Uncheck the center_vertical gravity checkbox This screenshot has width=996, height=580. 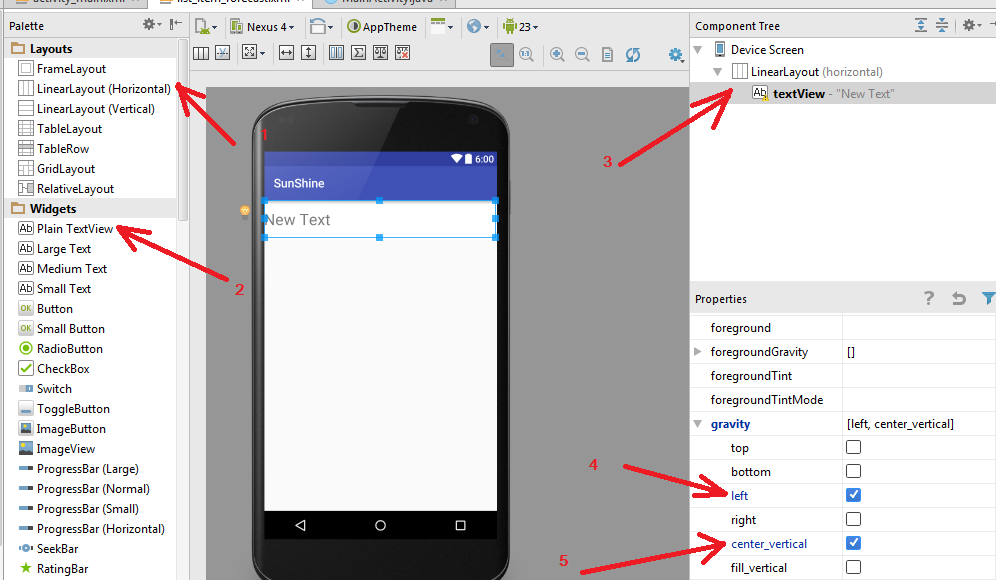click(x=853, y=543)
